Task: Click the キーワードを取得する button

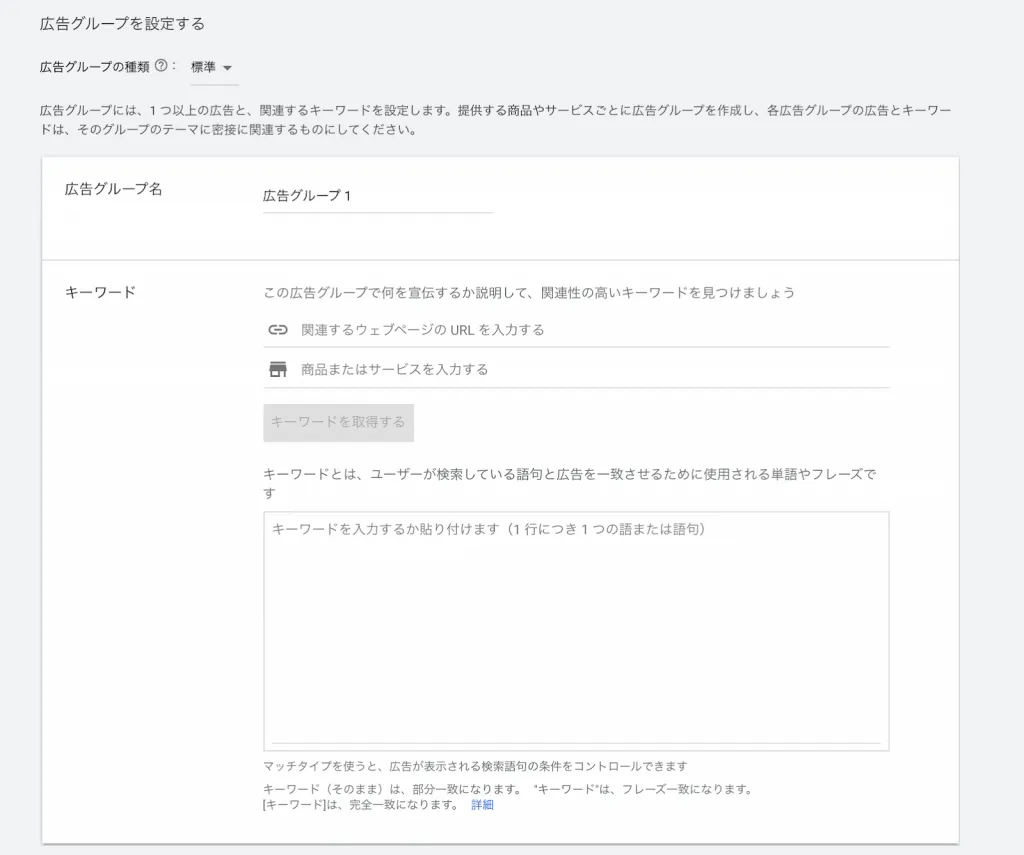Action: (x=338, y=423)
